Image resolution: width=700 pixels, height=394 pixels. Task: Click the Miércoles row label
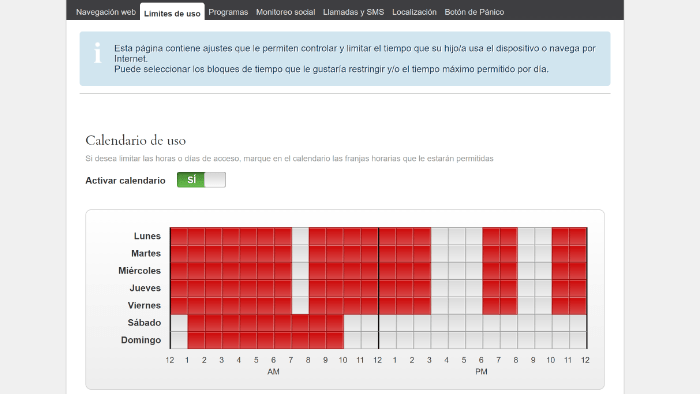pos(139,271)
